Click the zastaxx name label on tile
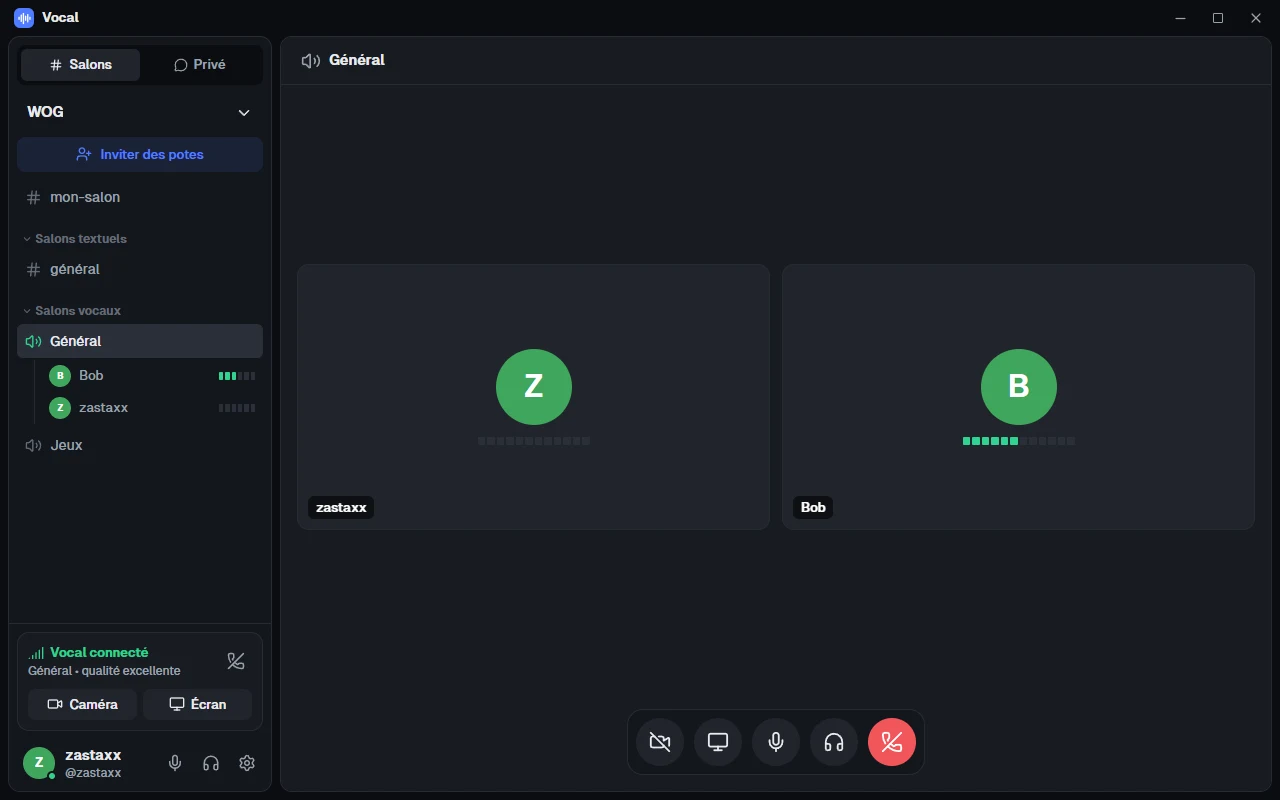The width and height of the screenshot is (1280, 800). point(341,507)
